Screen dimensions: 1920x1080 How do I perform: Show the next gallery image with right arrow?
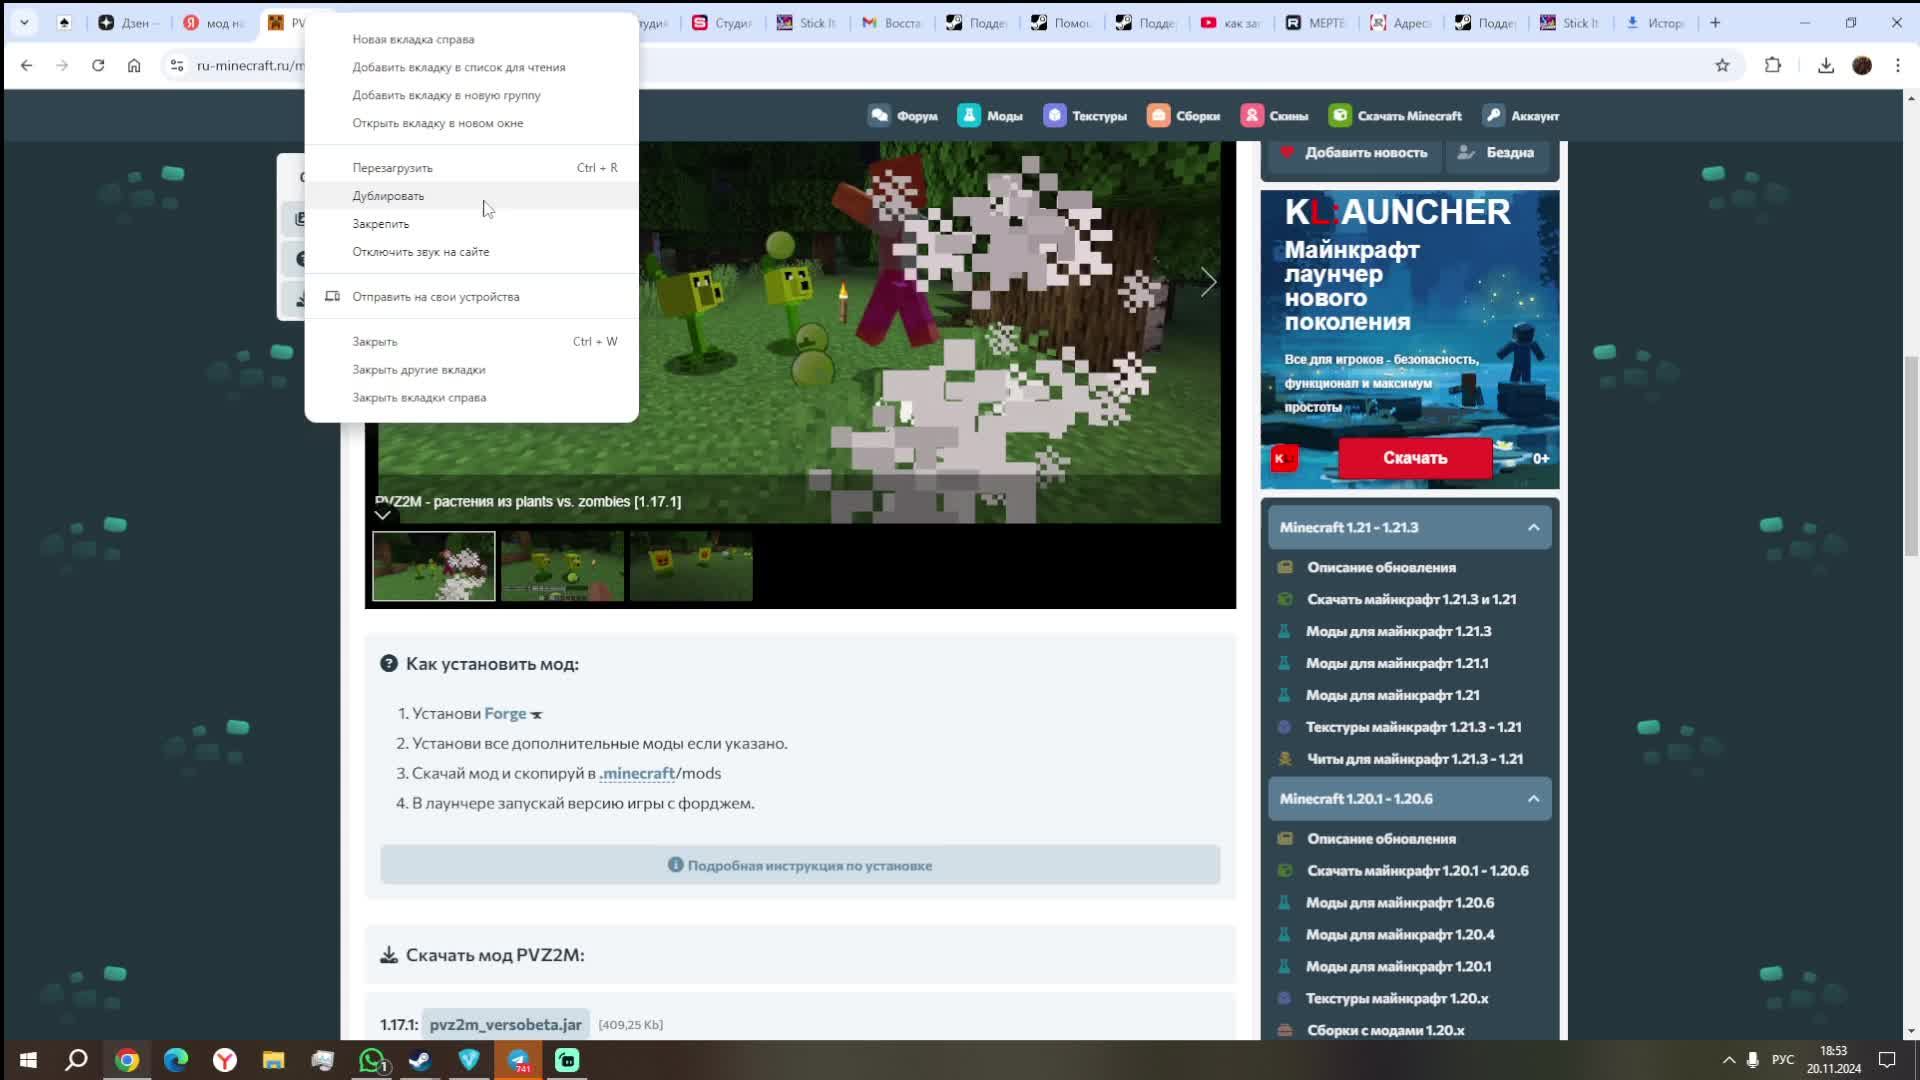[1208, 283]
